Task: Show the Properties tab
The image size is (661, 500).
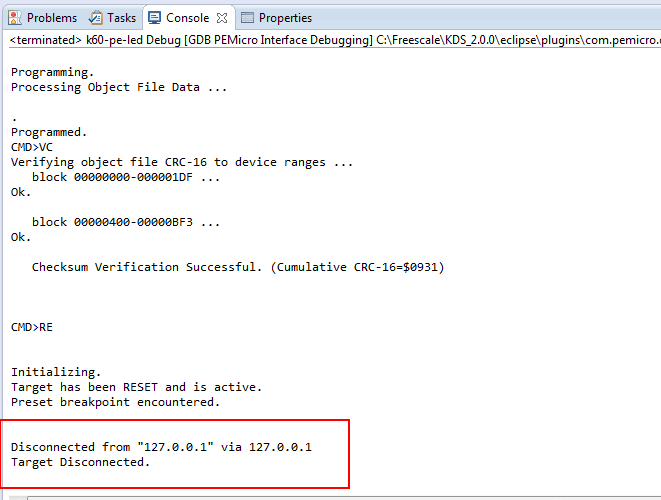Action: click(285, 18)
